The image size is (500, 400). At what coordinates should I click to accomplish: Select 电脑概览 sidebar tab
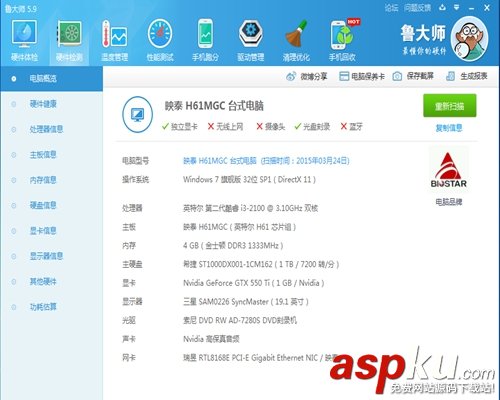click(x=51, y=79)
